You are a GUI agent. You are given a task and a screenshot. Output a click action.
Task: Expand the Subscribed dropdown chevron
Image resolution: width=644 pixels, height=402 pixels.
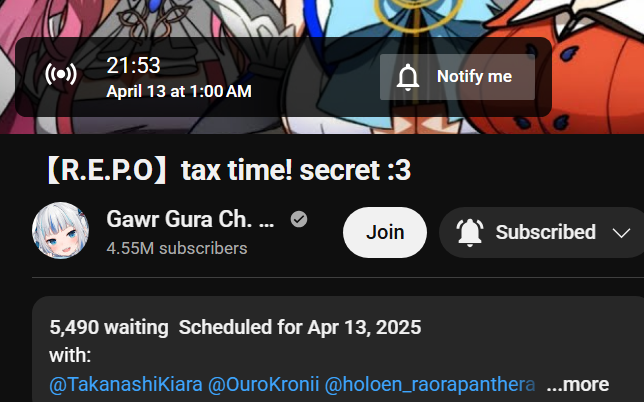tap(621, 233)
